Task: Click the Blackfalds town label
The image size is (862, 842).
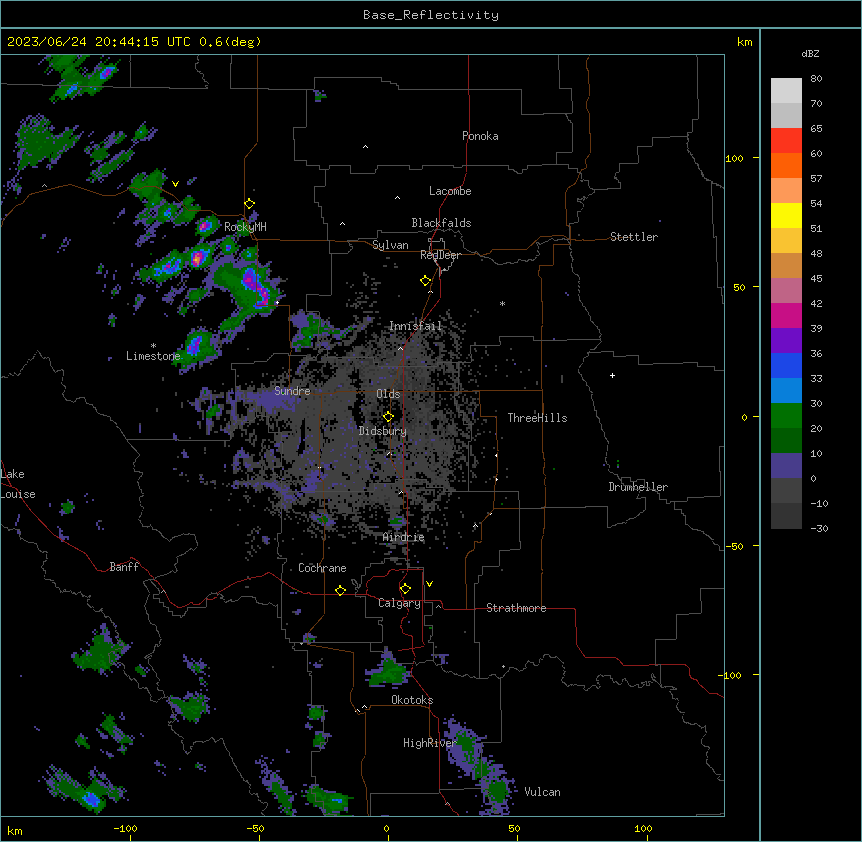Action: [x=441, y=223]
